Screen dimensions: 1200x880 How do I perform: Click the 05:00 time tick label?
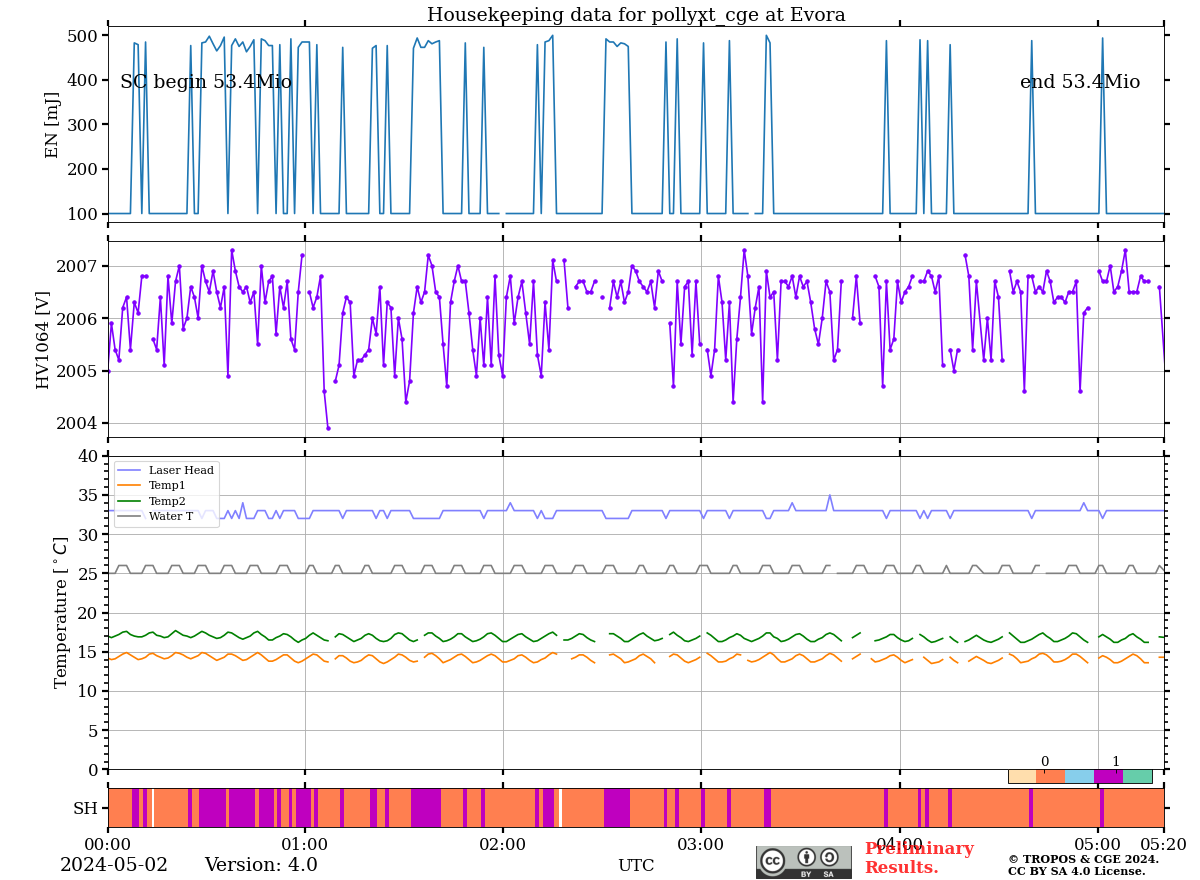click(x=1098, y=845)
